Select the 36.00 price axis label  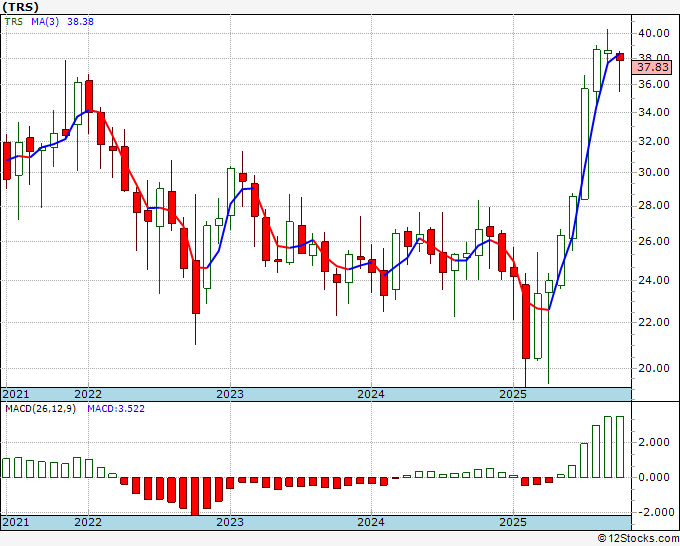click(654, 84)
